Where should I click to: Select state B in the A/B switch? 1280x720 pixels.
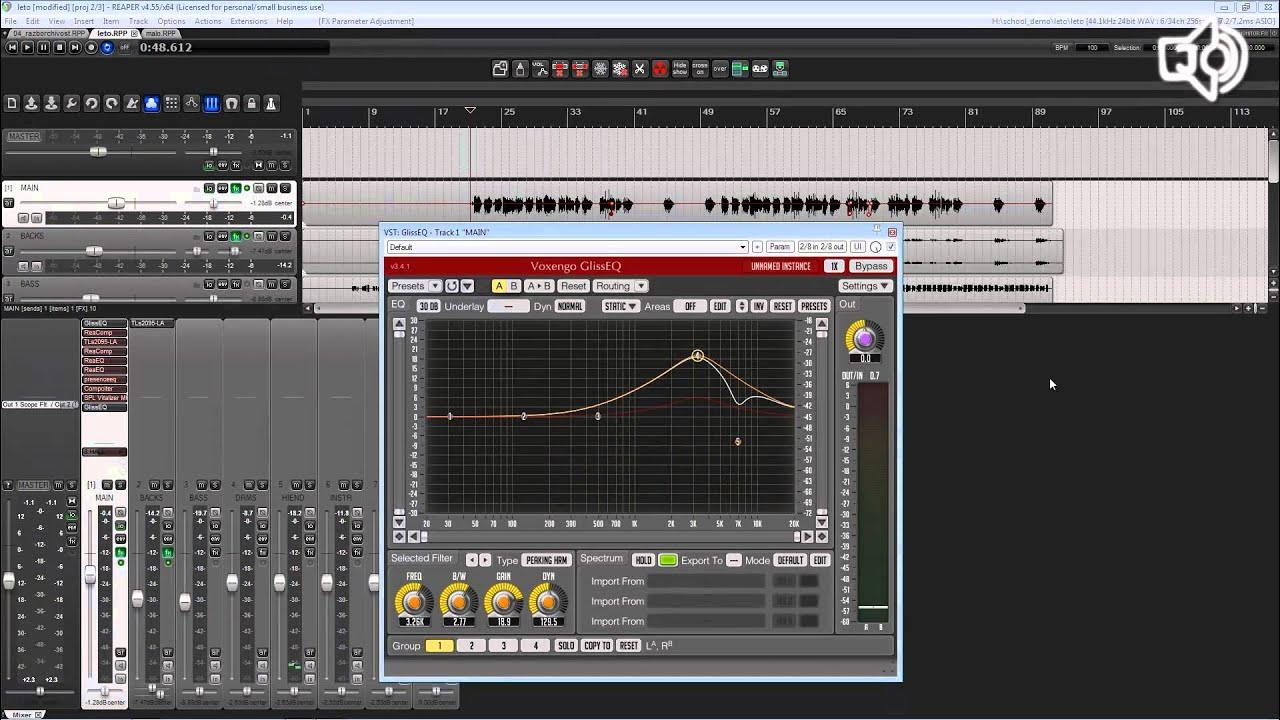pos(514,286)
